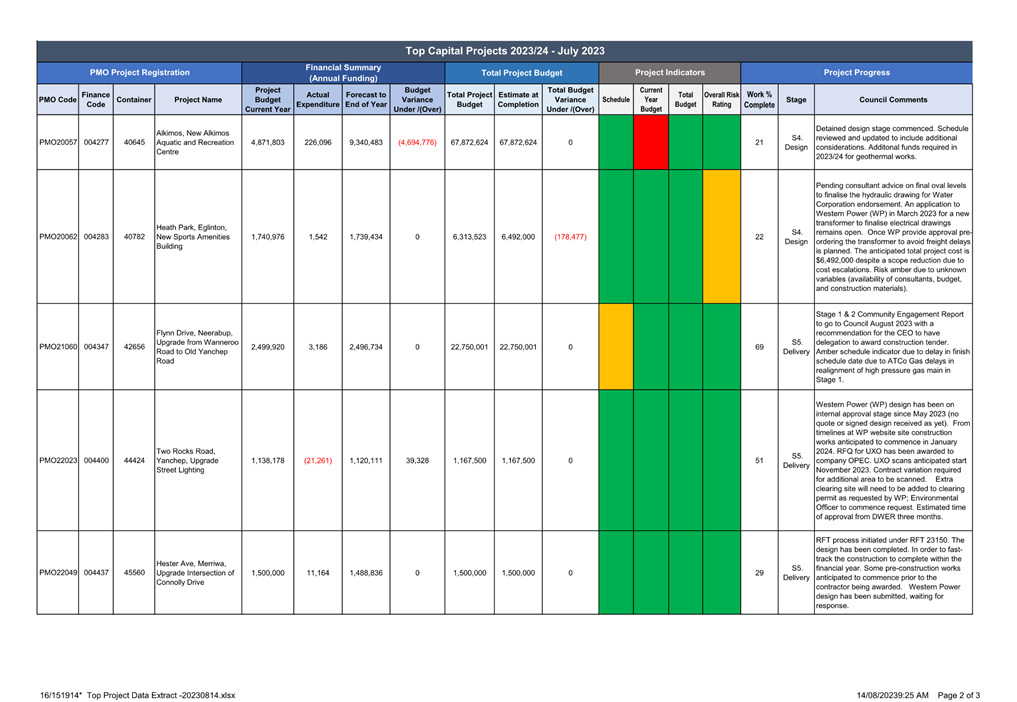Select the title 'Top Capital Projects 2023/24 - July 2023'
The width and height of the screenshot is (1017, 702).
tap(505, 51)
